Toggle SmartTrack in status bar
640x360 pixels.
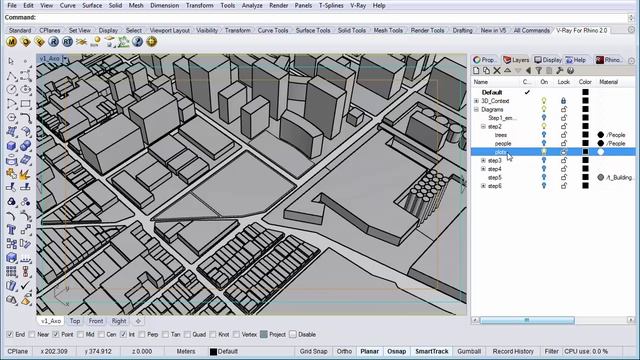(431, 351)
